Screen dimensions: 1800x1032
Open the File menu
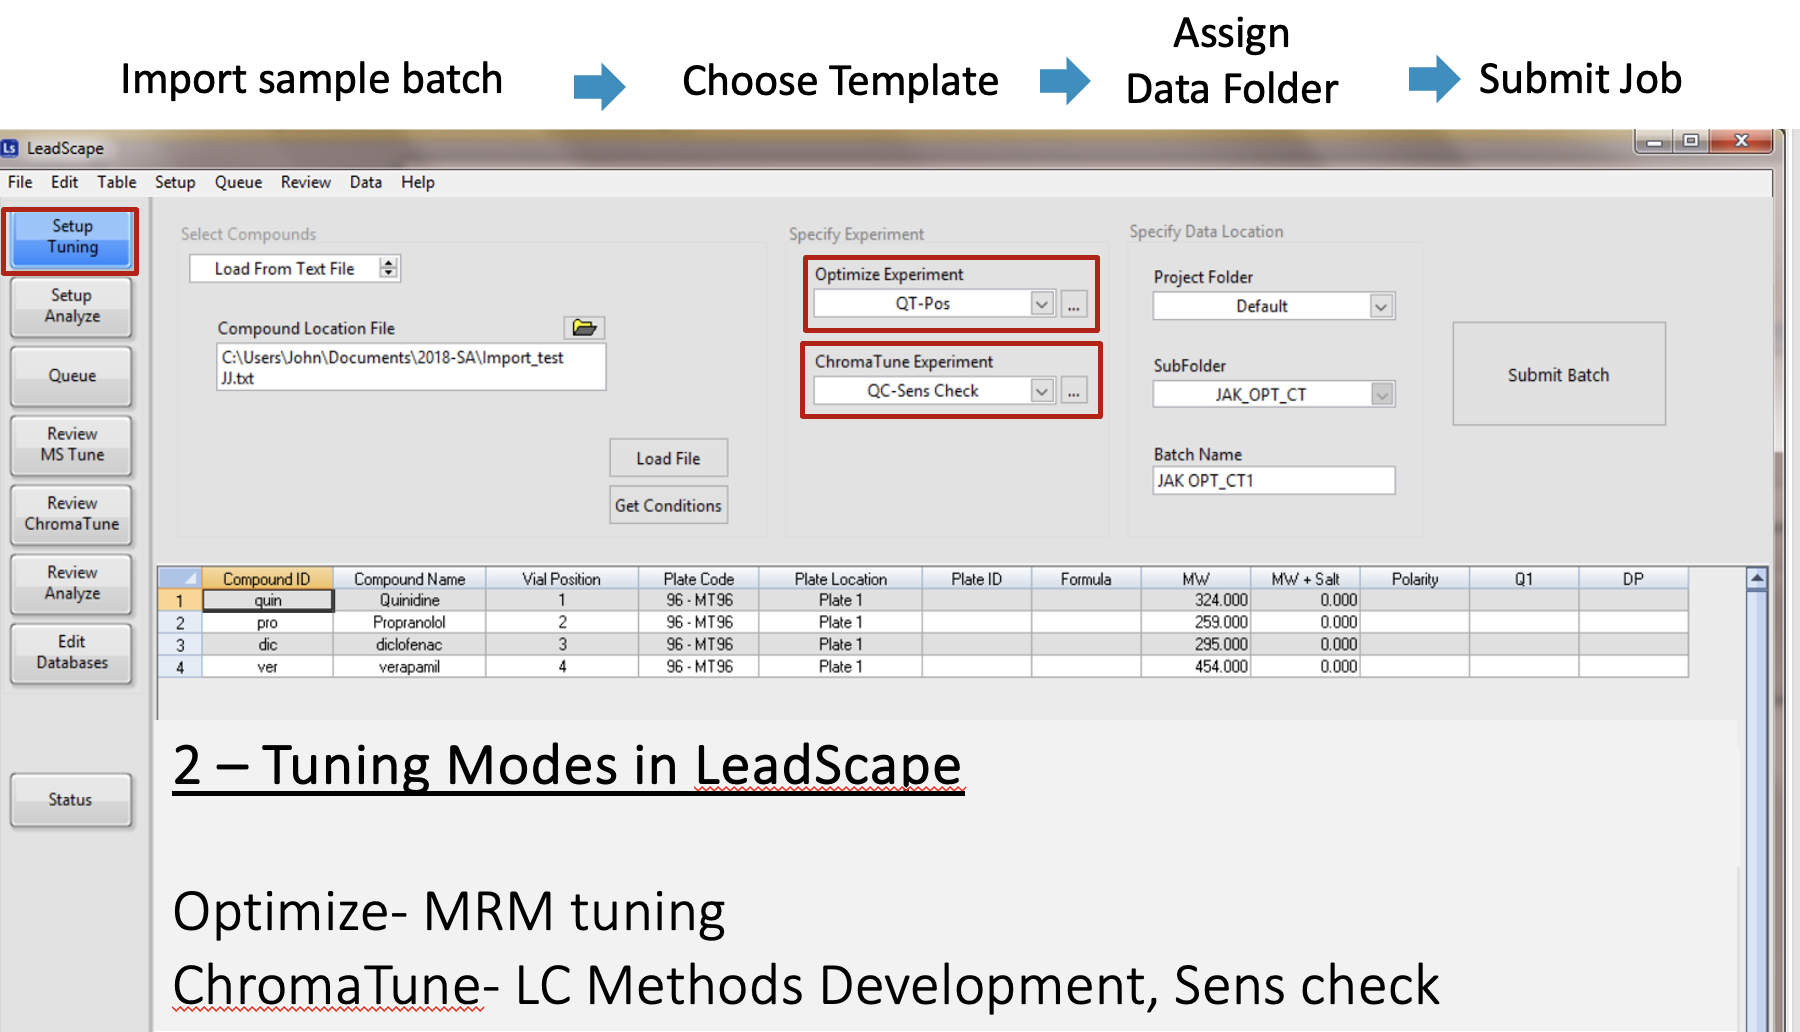pos(20,182)
